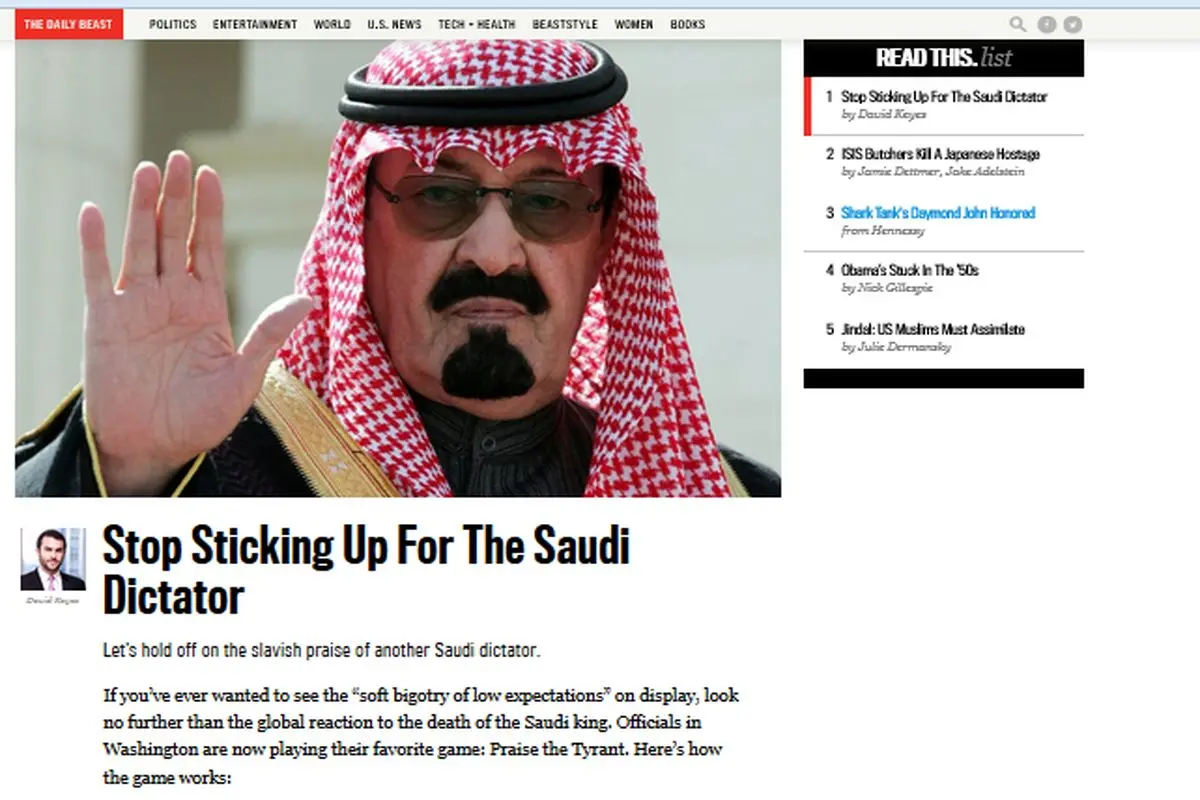Viewport: 1200px width, 800px height.
Task: Select the Entertainment menu item
Action: [x=255, y=24]
